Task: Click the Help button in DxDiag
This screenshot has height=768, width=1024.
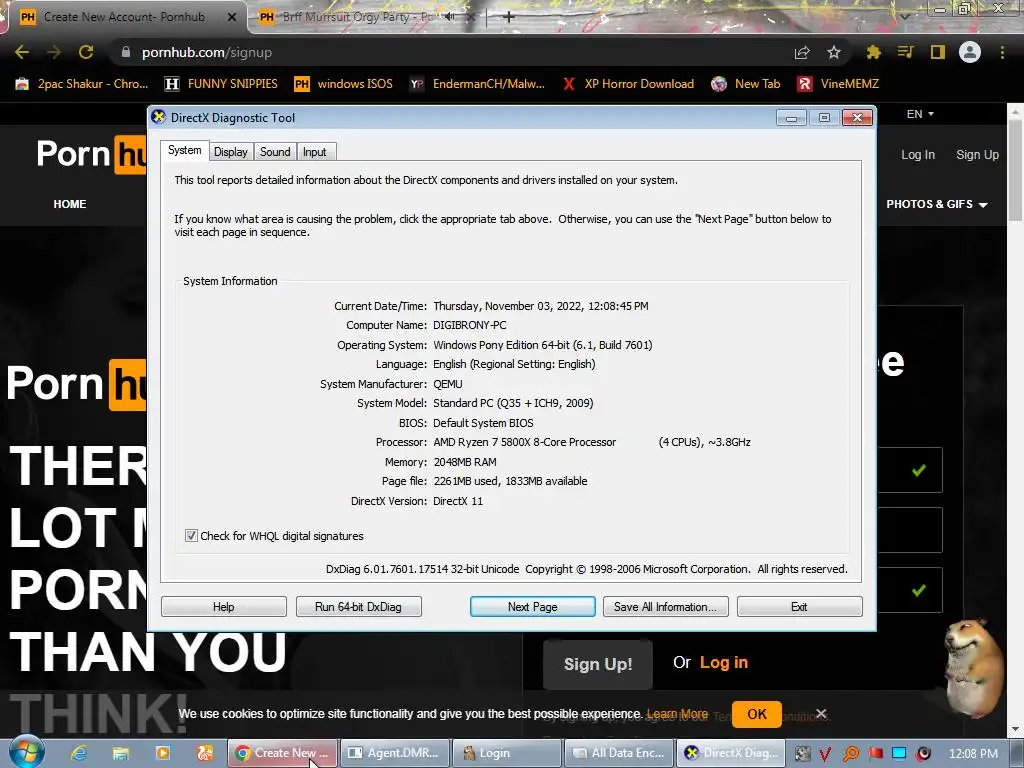Action: click(x=223, y=607)
